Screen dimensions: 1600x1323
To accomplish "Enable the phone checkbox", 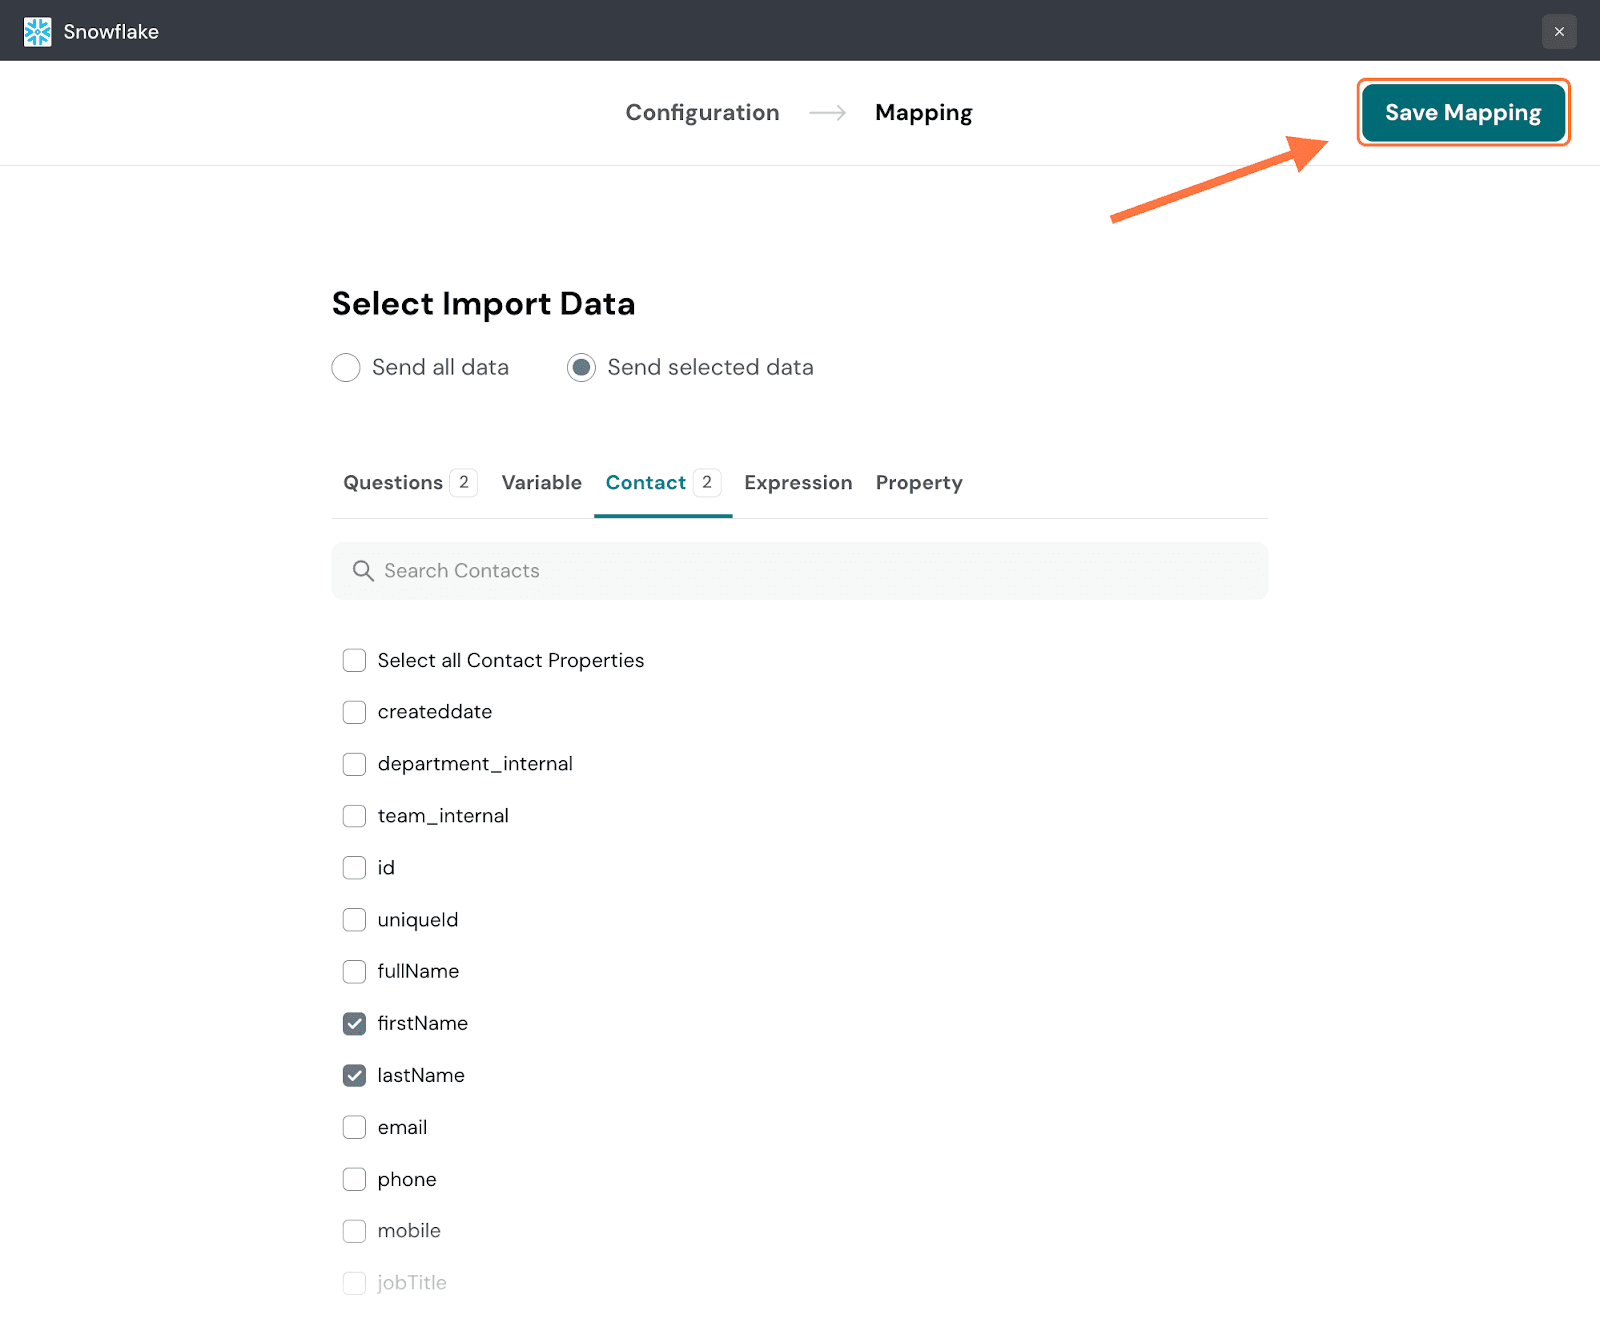I will tap(354, 1180).
